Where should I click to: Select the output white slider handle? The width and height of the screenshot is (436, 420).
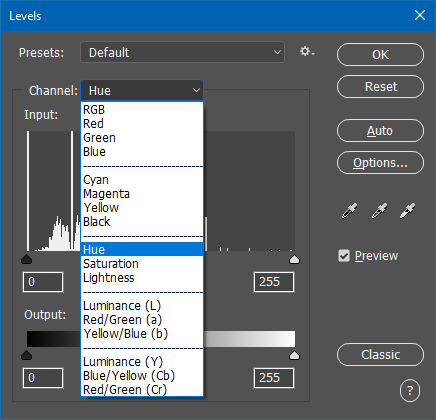[294, 355]
